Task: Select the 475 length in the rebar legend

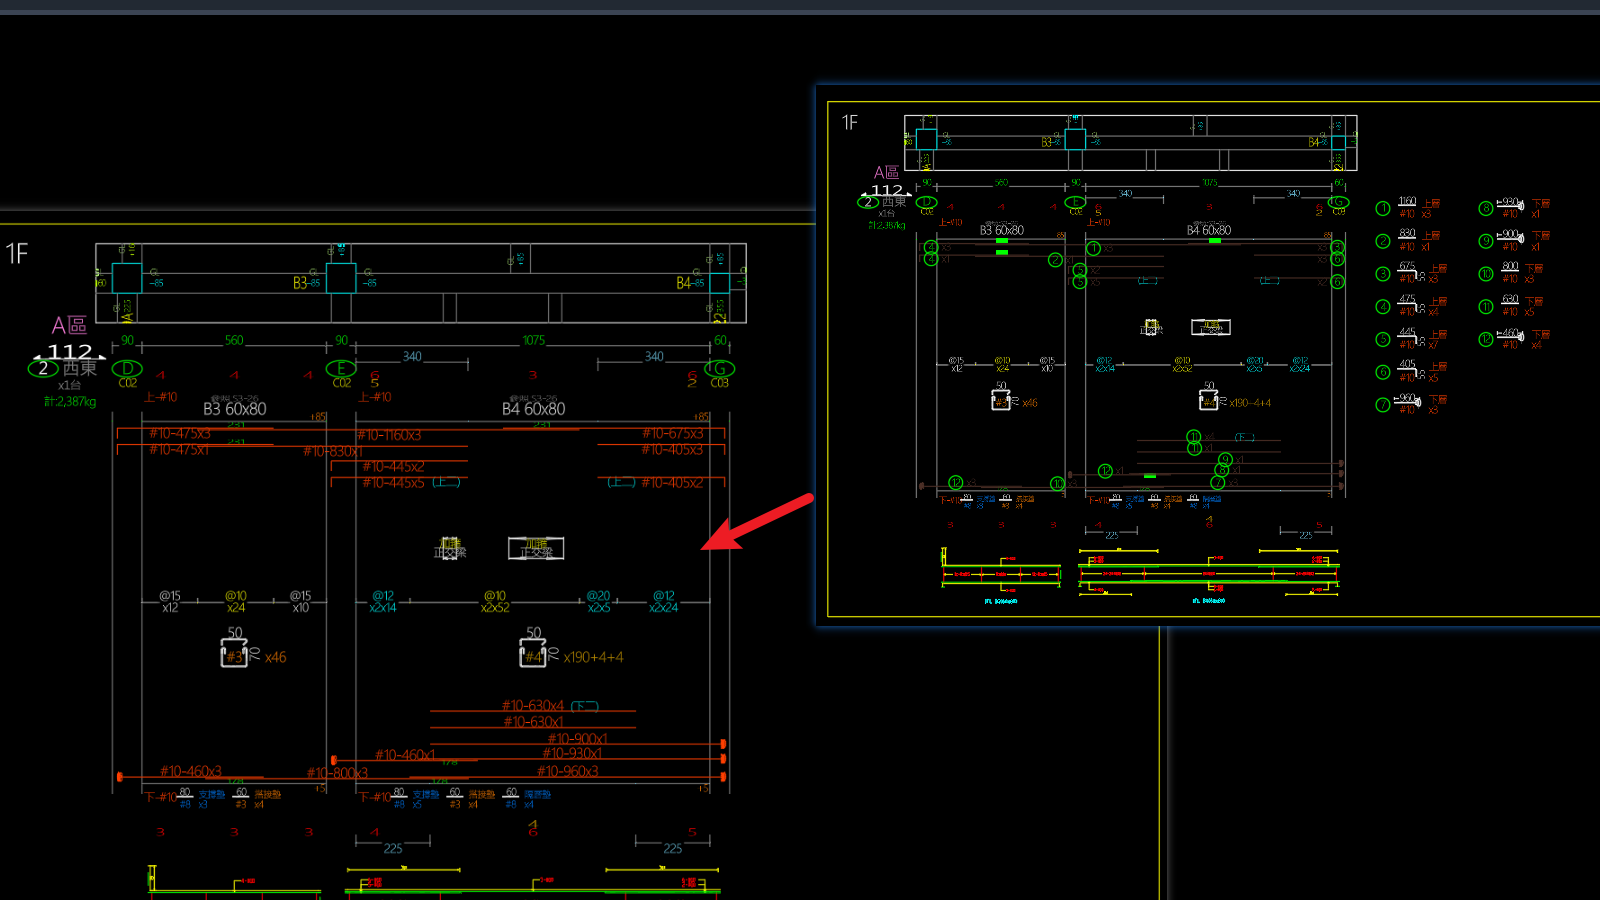Action: pos(1407,299)
